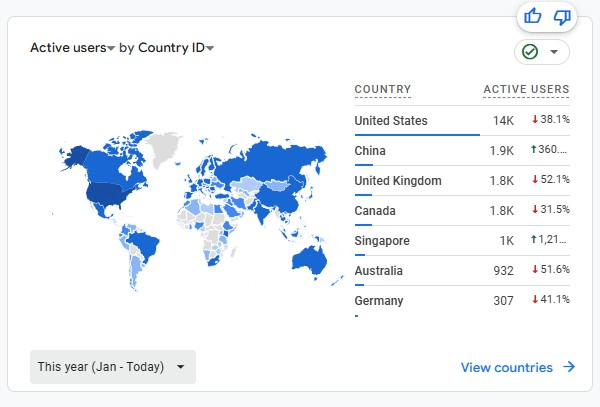Image resolution: width=600 pixels, height=407 pixels.
Task: Click Greenland on the world map
Action: click(x=159, y=149)
